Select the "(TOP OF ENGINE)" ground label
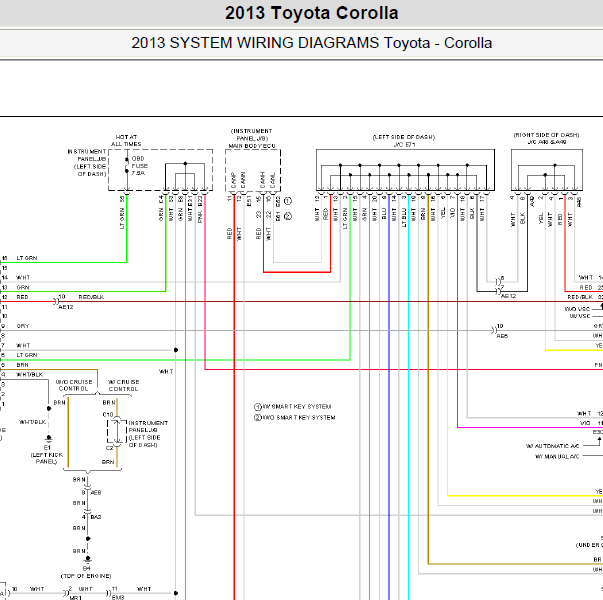603x600 pixels. [x=86, y=576]
